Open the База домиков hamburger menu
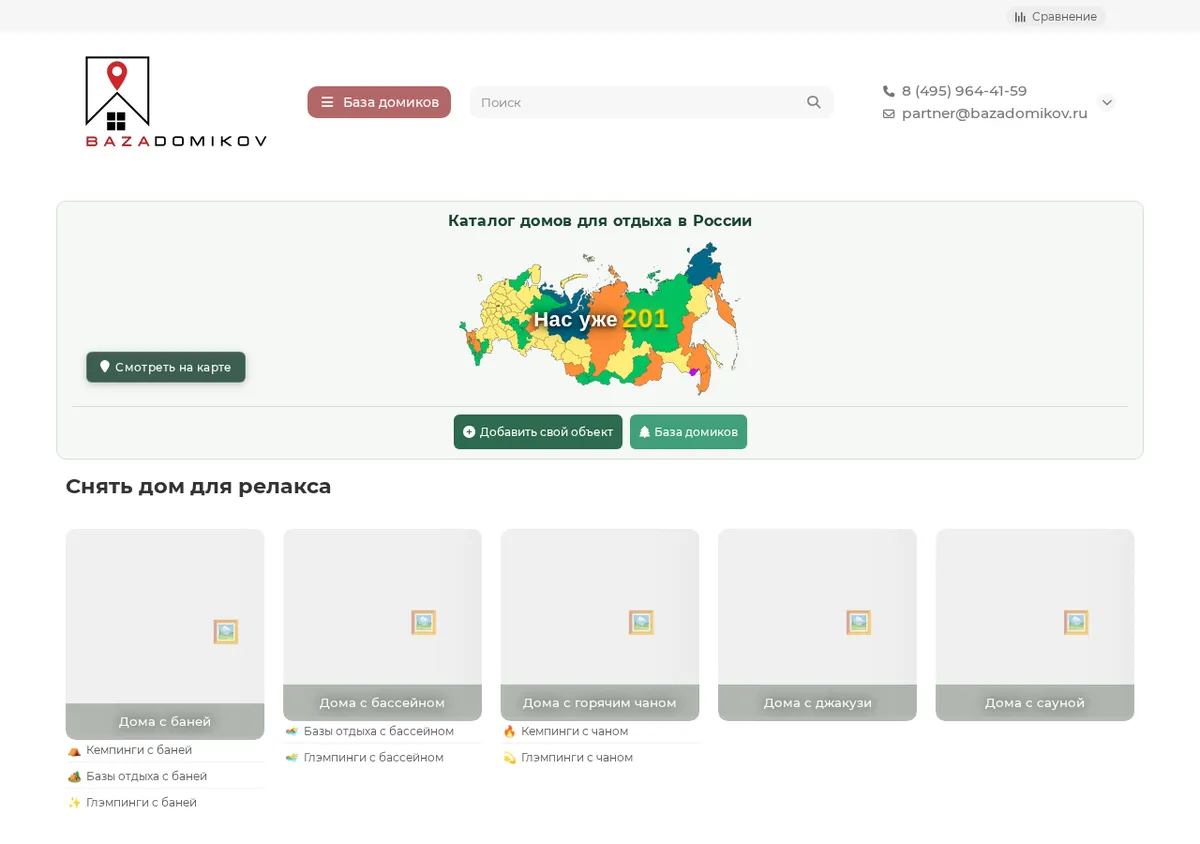Screen dimensions: 1200x844 tap(379, 102)
